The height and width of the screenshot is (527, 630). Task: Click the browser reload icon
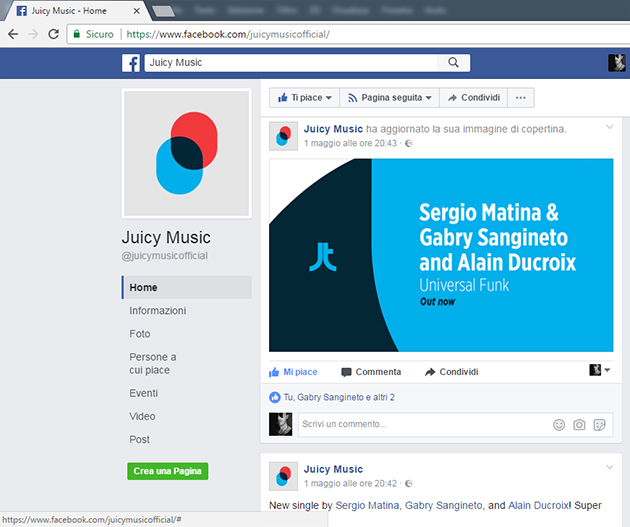tap(54, 33)
